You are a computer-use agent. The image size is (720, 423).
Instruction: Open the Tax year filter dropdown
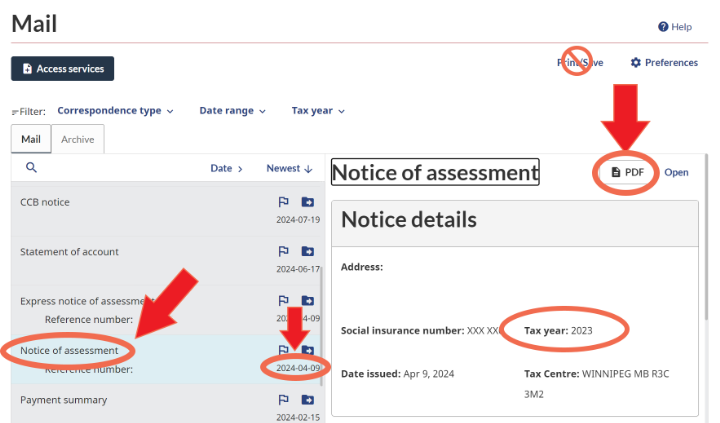(x=317, y=111)
